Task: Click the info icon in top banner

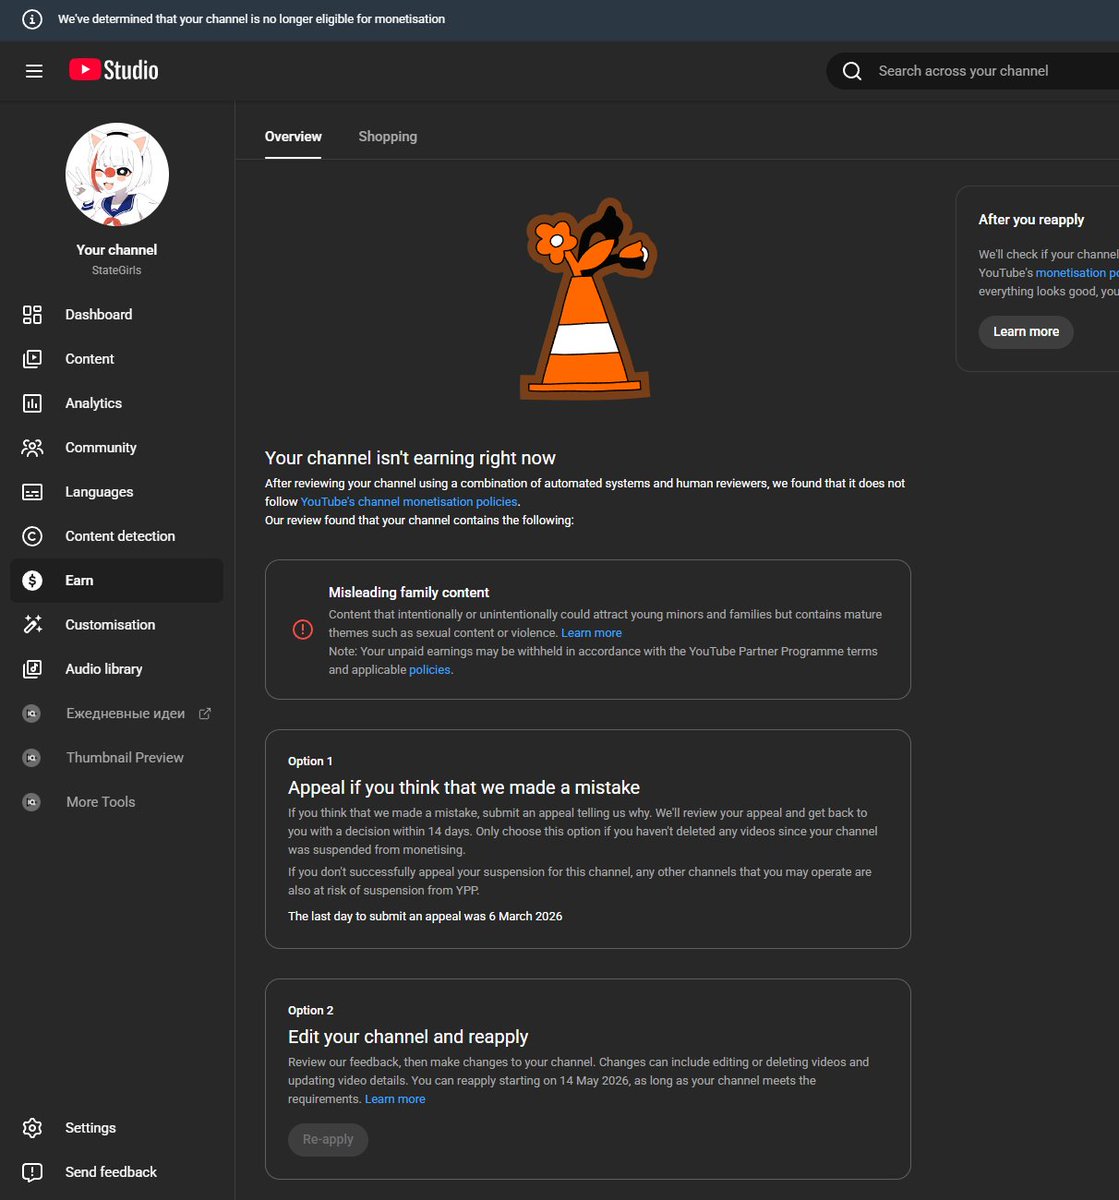Action: pyautogui.click(x=32, y=19)
